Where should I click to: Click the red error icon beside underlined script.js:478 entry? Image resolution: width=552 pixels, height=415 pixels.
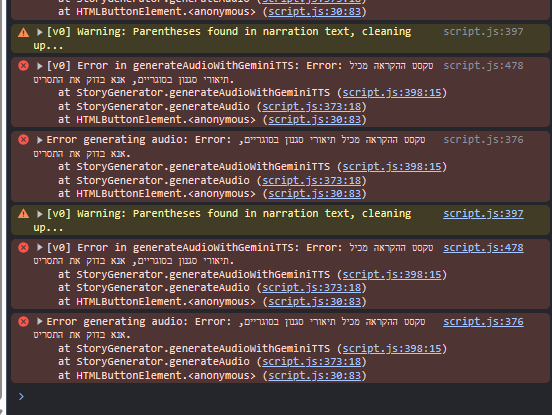(24, 247)
